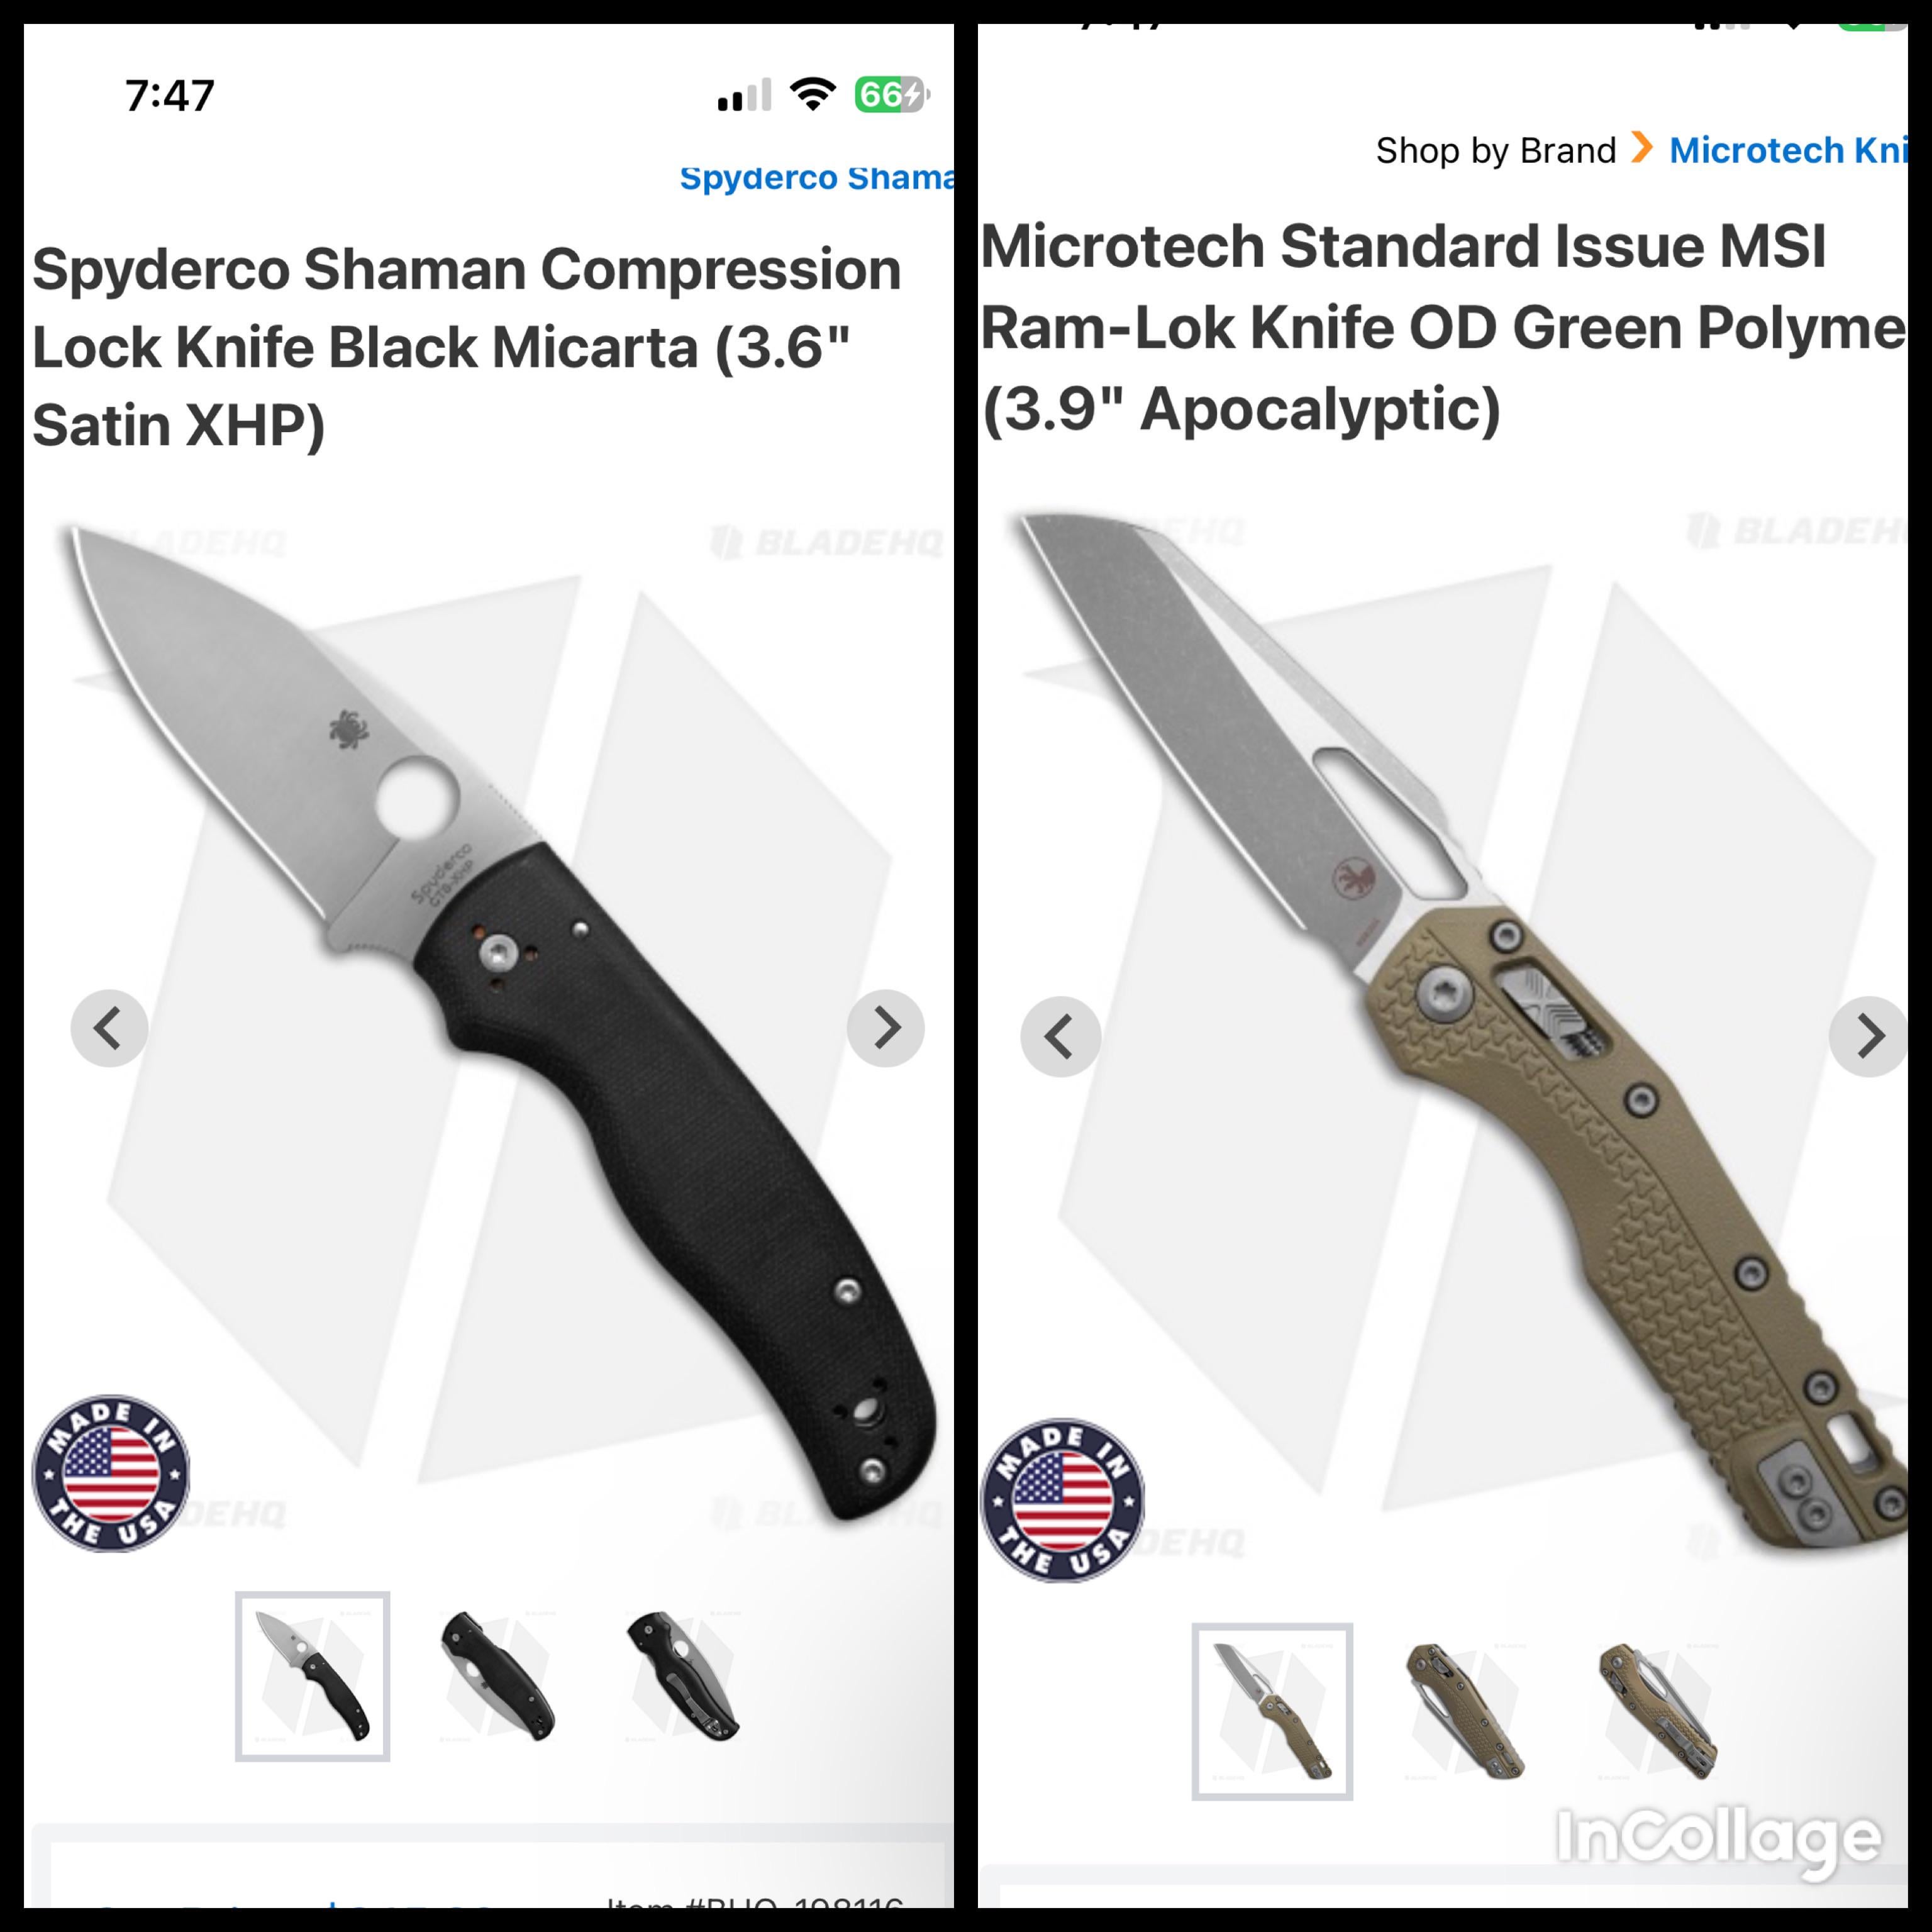Image resolution: width=1932 pixels, height=1932 pixels.
Task: Select third Spyderco clip-side thumbnail
Action: tap(683, 1676)
